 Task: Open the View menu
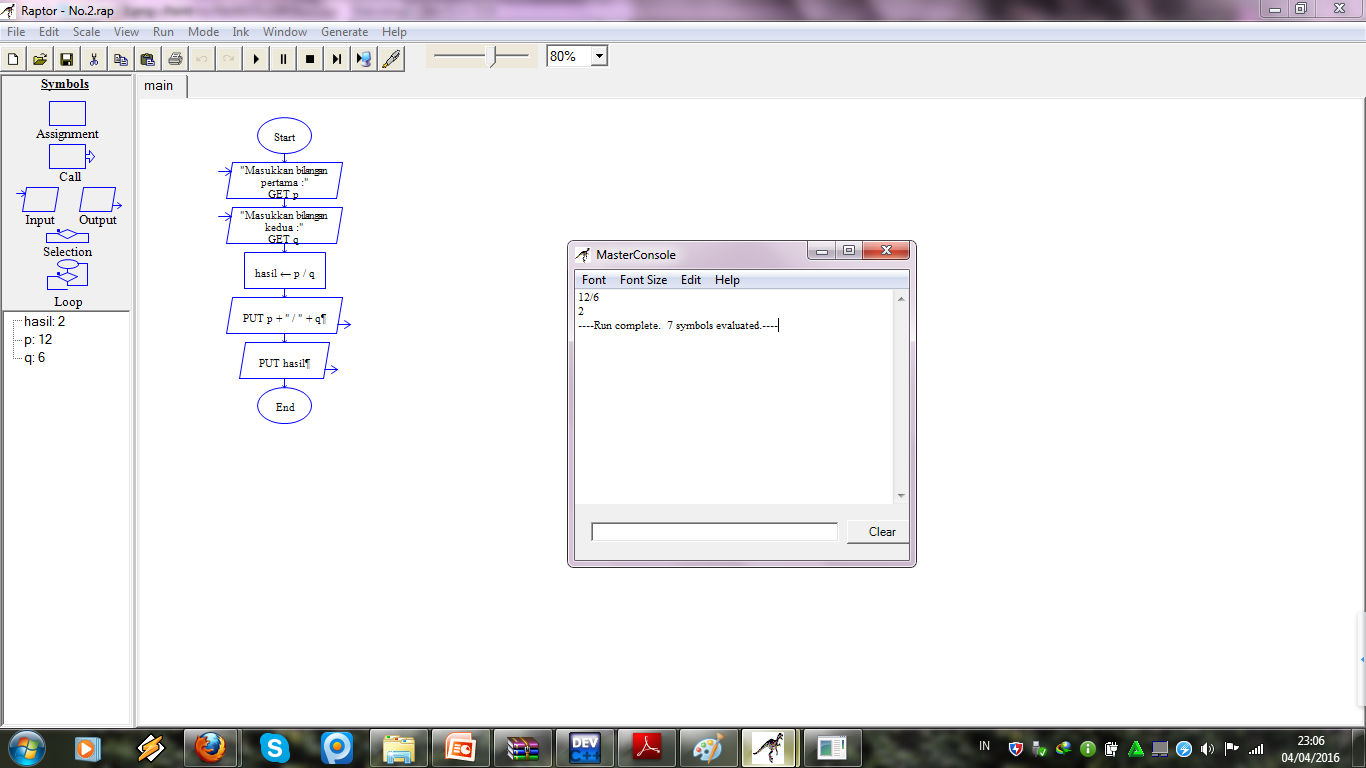point(126,32)
